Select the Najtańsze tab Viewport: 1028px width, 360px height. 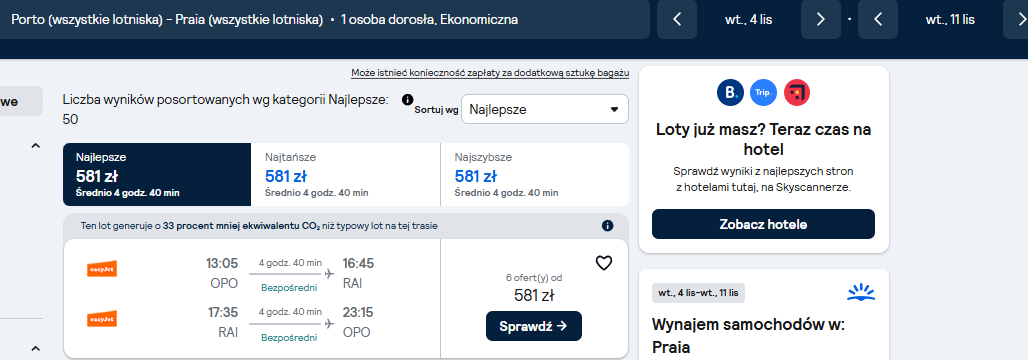[x=346, y=174]
